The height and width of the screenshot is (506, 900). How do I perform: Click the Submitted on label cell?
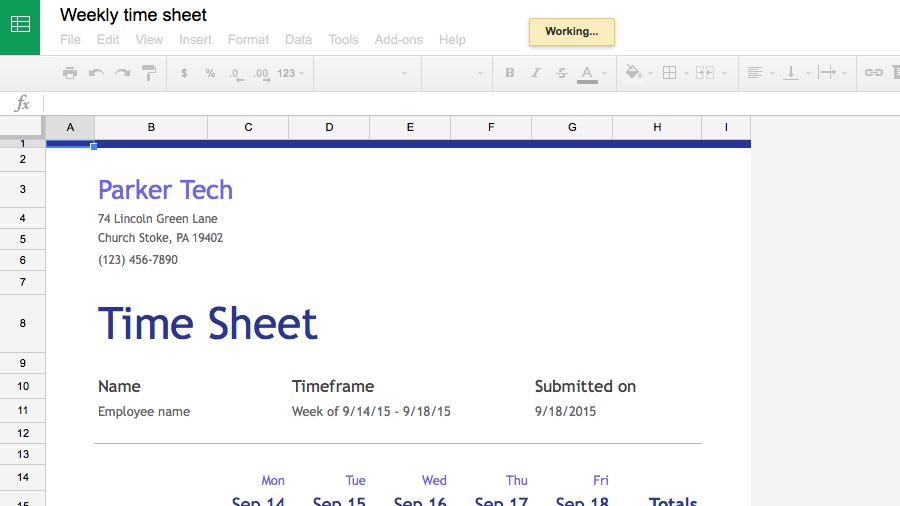(x=585, y=386)
